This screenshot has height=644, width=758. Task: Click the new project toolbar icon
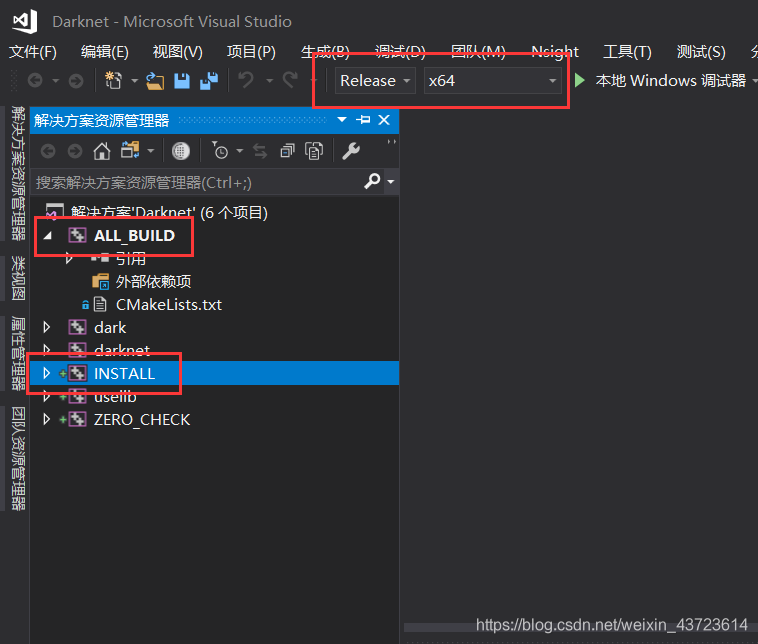coord(114,80)
